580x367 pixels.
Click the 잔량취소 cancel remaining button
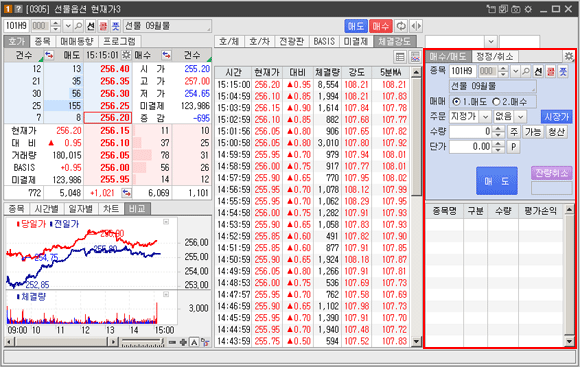[x=552, y=173]
